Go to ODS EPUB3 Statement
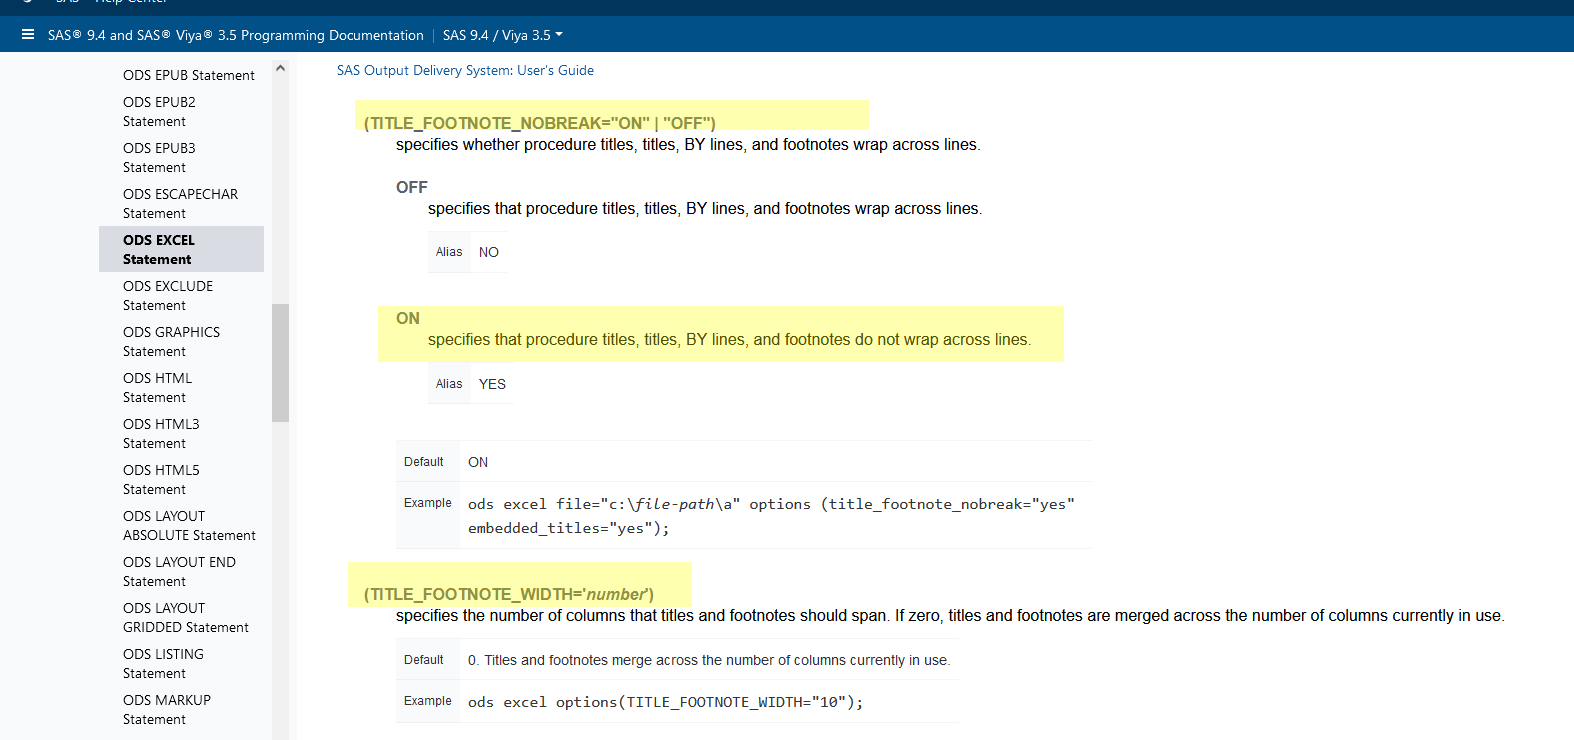Image resolution: width=1574 pixels, height=740 pixels. click(x=159, y=157)
